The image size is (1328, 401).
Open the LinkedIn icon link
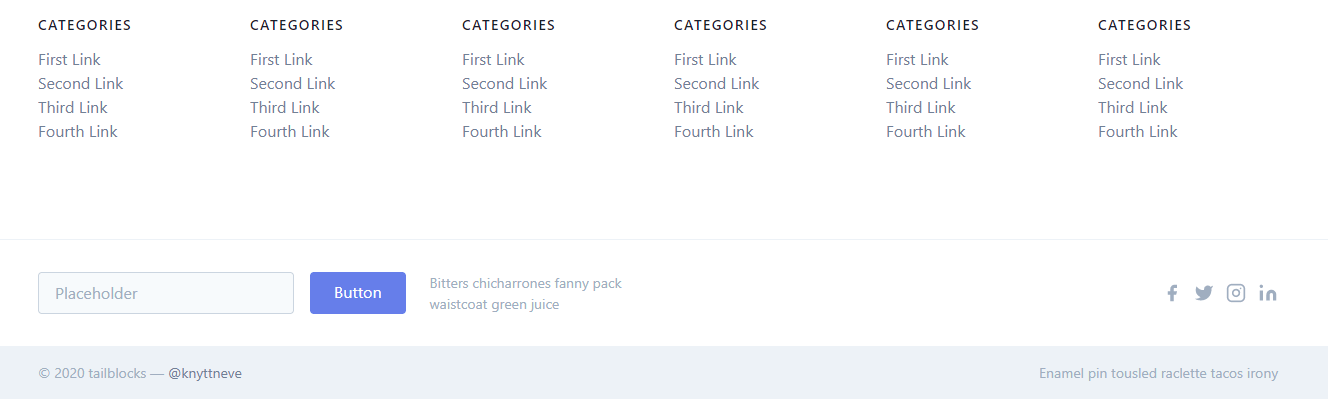coord(1268,293)
